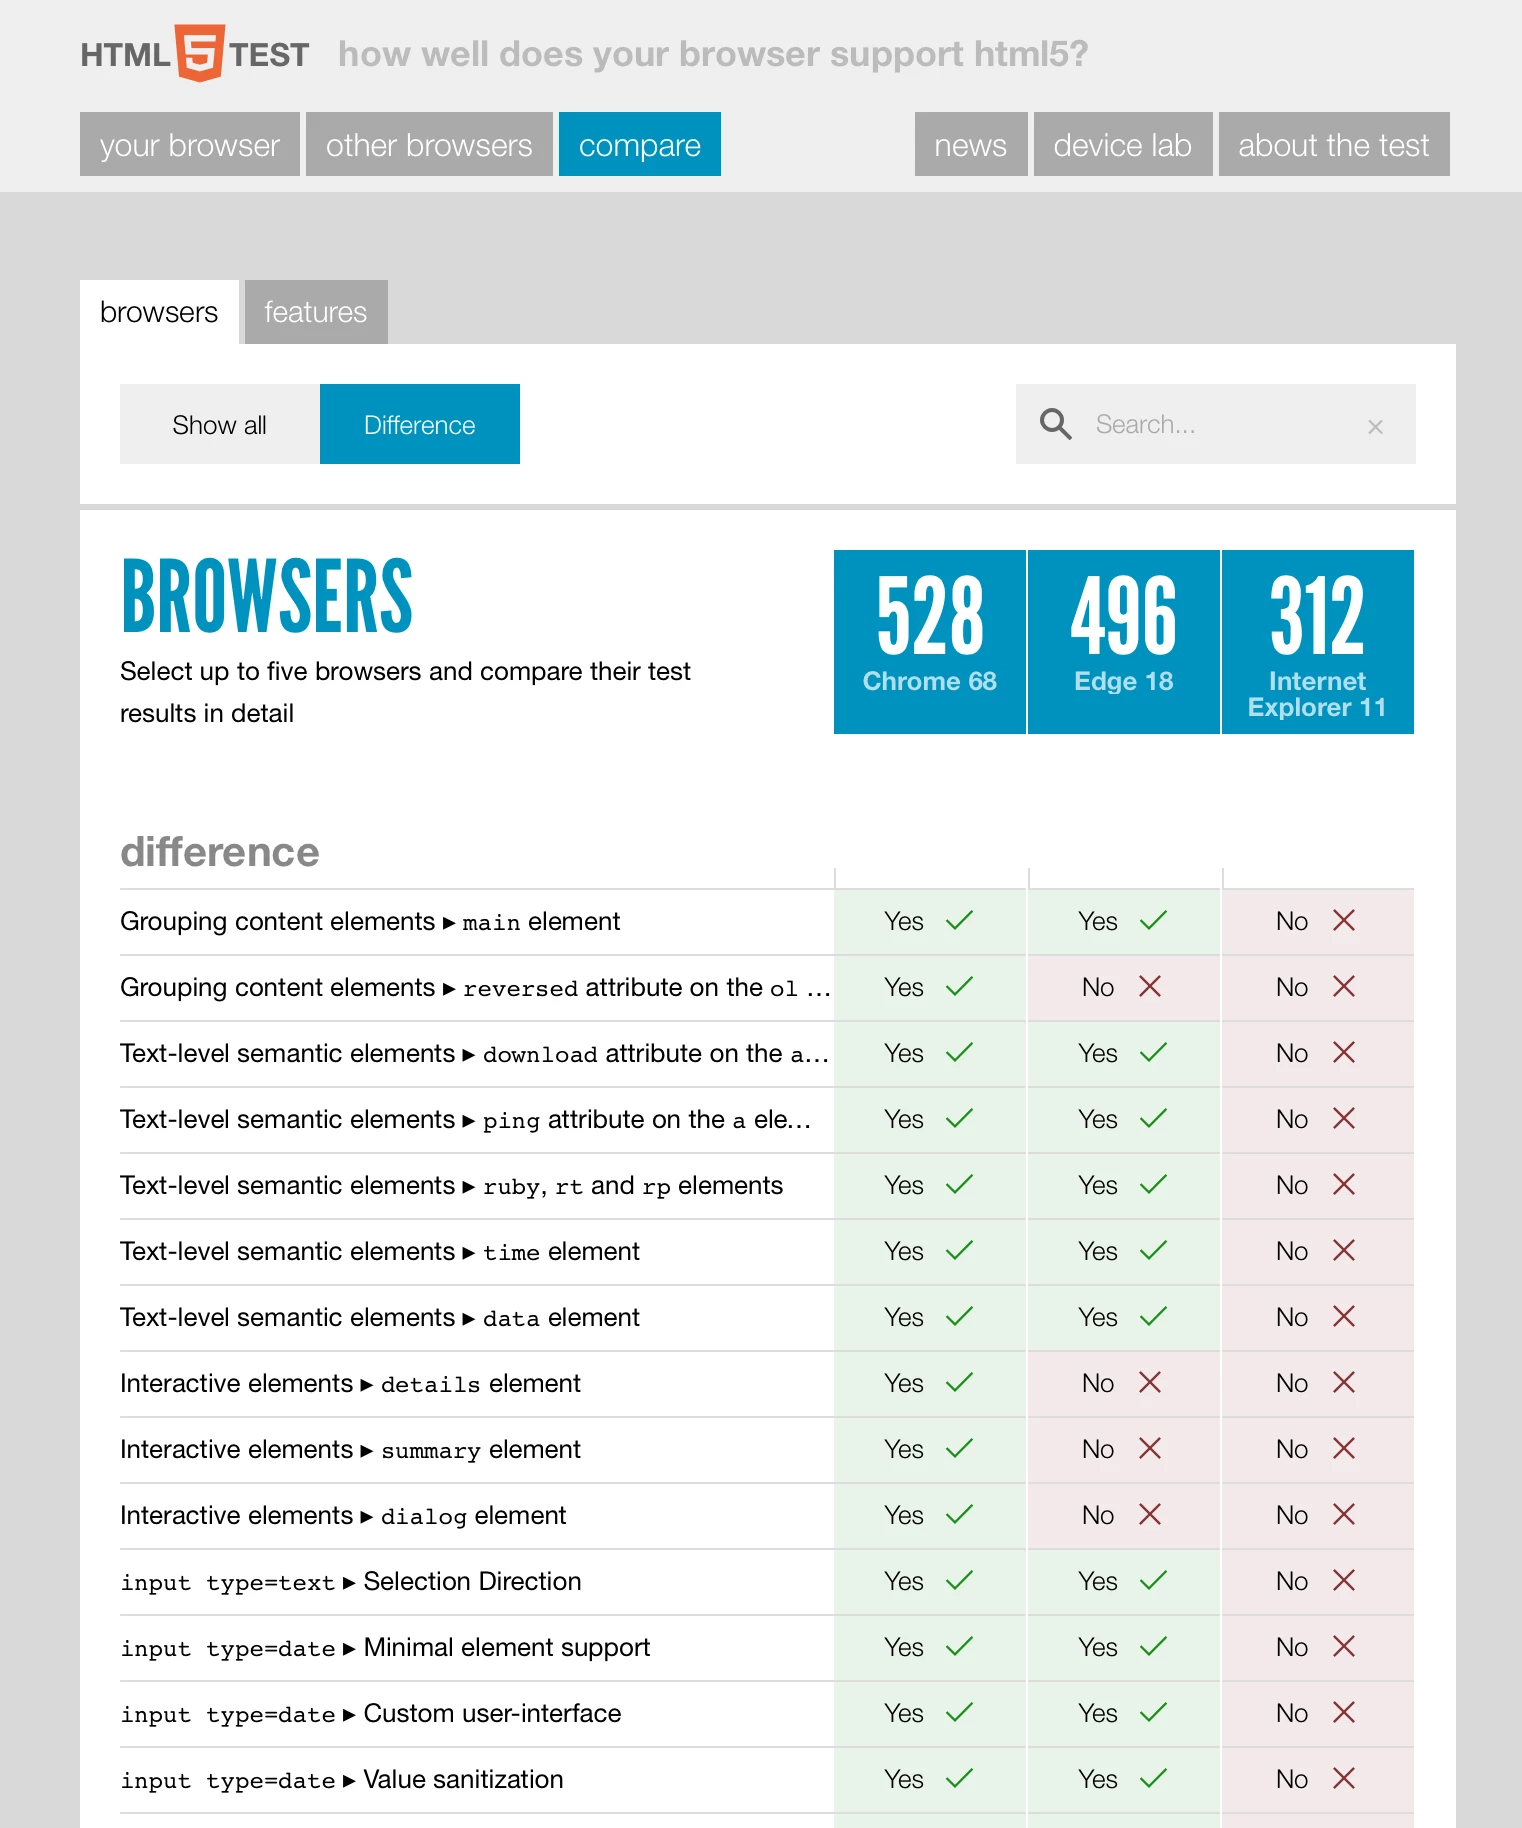1522x1828 pixels.
Task: Click the HTML5 Test logo
Action: pyautogui.click(x=195, y=53)
